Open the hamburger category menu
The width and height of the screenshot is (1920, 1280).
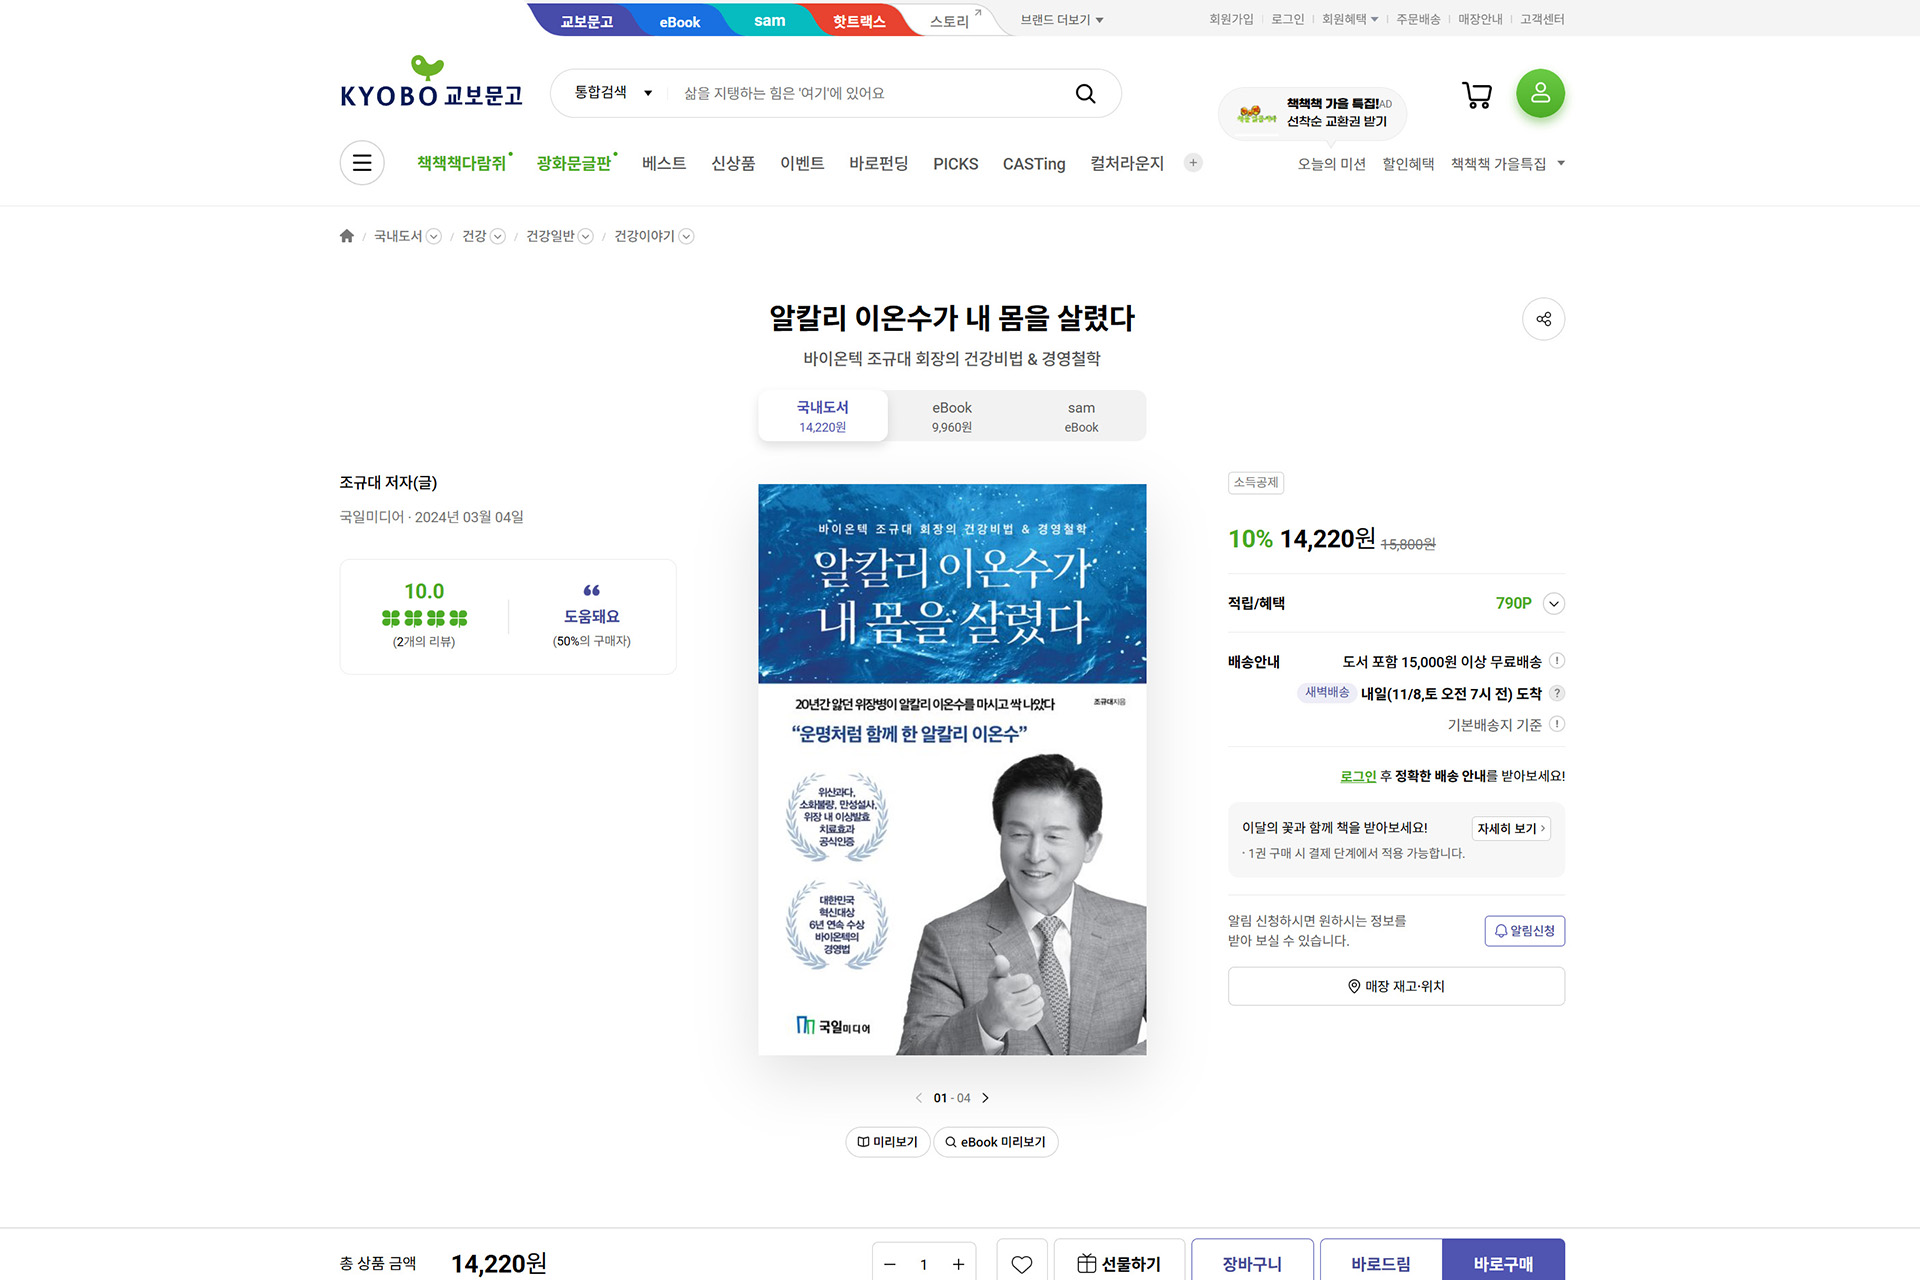pos(362,163)
